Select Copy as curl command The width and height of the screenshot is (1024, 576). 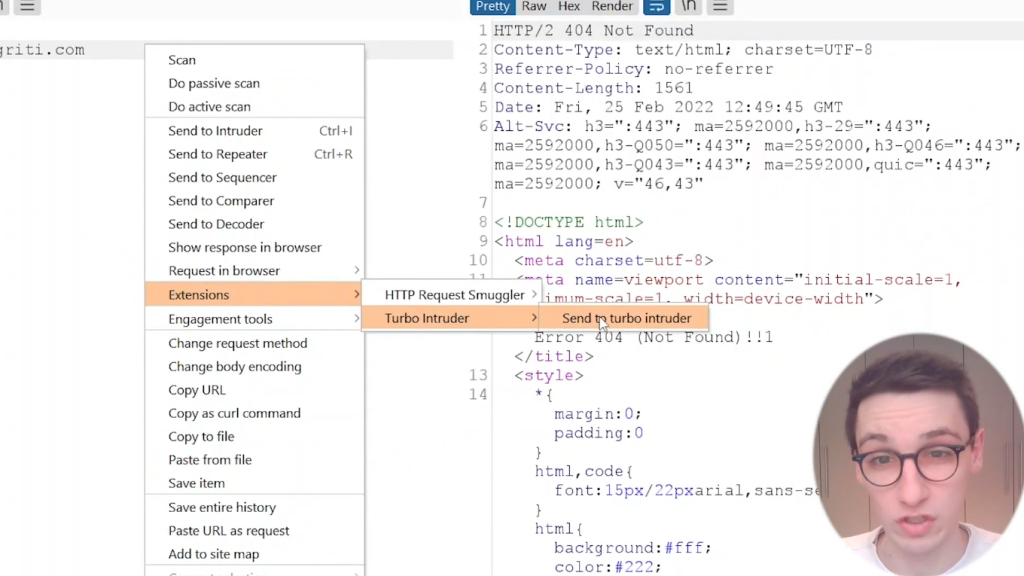(x=255, y=413)
